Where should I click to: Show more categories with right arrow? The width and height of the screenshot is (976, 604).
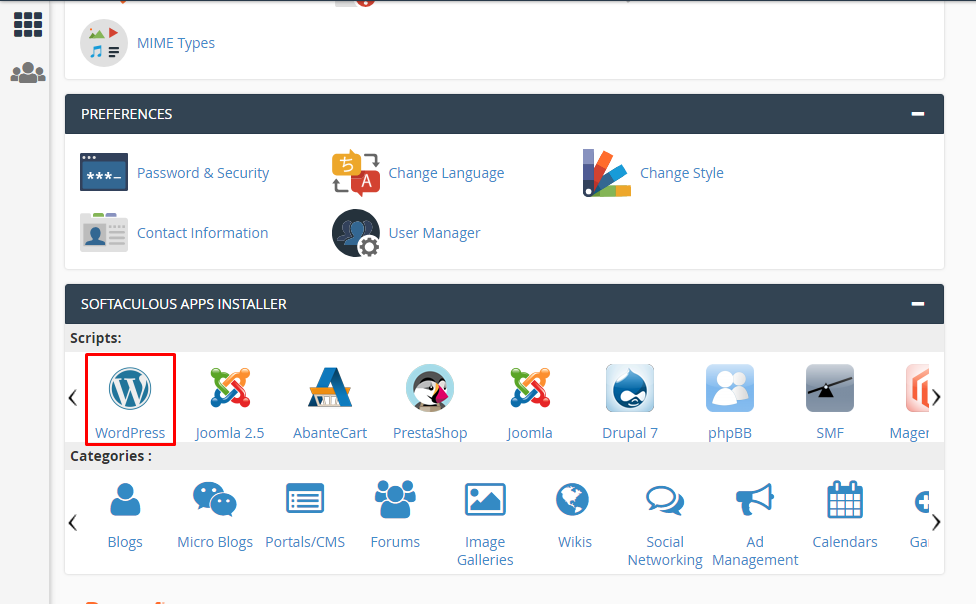point(936,522)
